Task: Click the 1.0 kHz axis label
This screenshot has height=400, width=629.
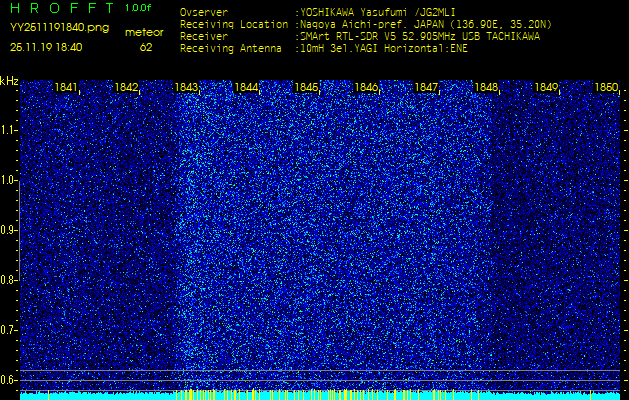Action: tap(9, 181)
